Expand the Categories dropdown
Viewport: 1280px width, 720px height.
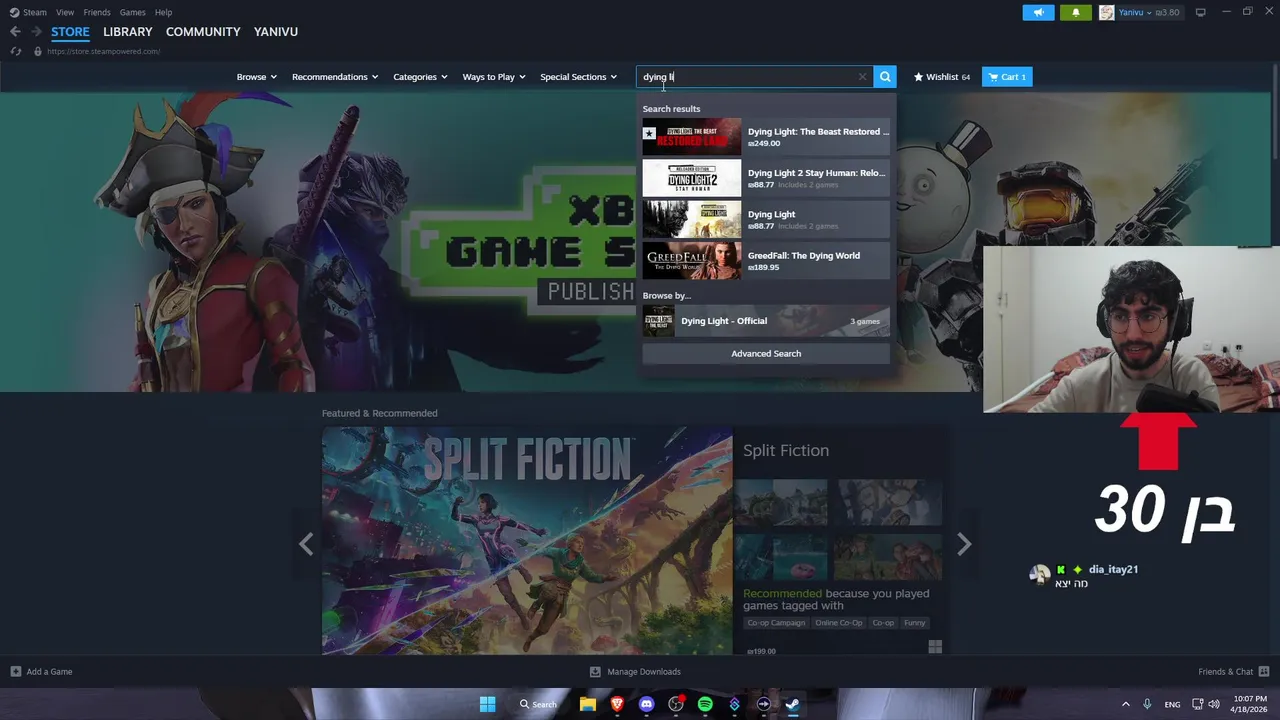click(420, 77)
